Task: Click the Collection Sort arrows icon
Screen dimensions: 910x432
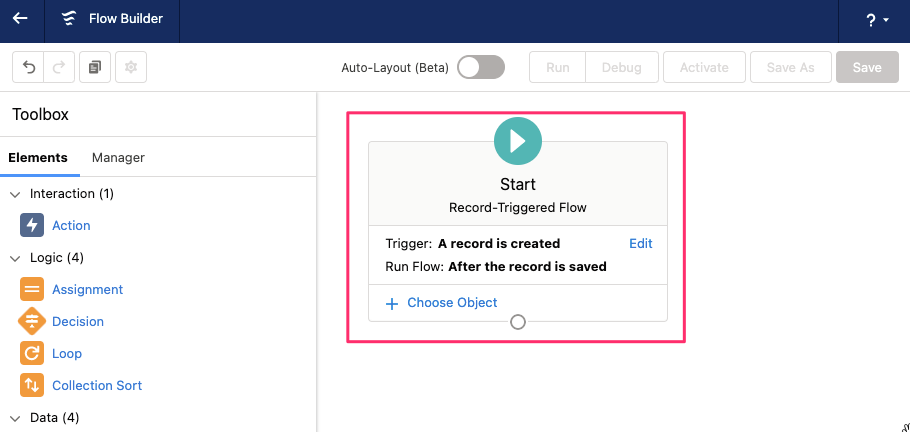Action: 32,385
